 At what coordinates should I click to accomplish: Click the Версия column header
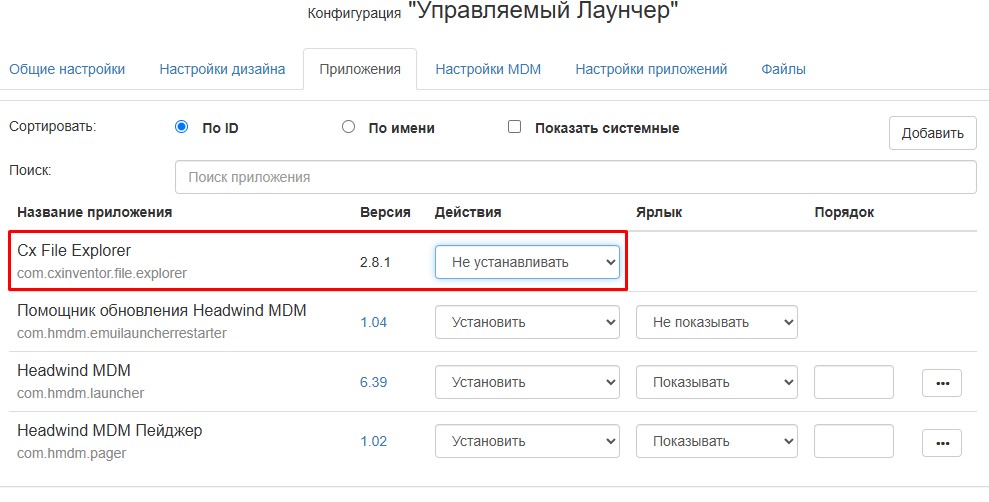click(385, 213)
